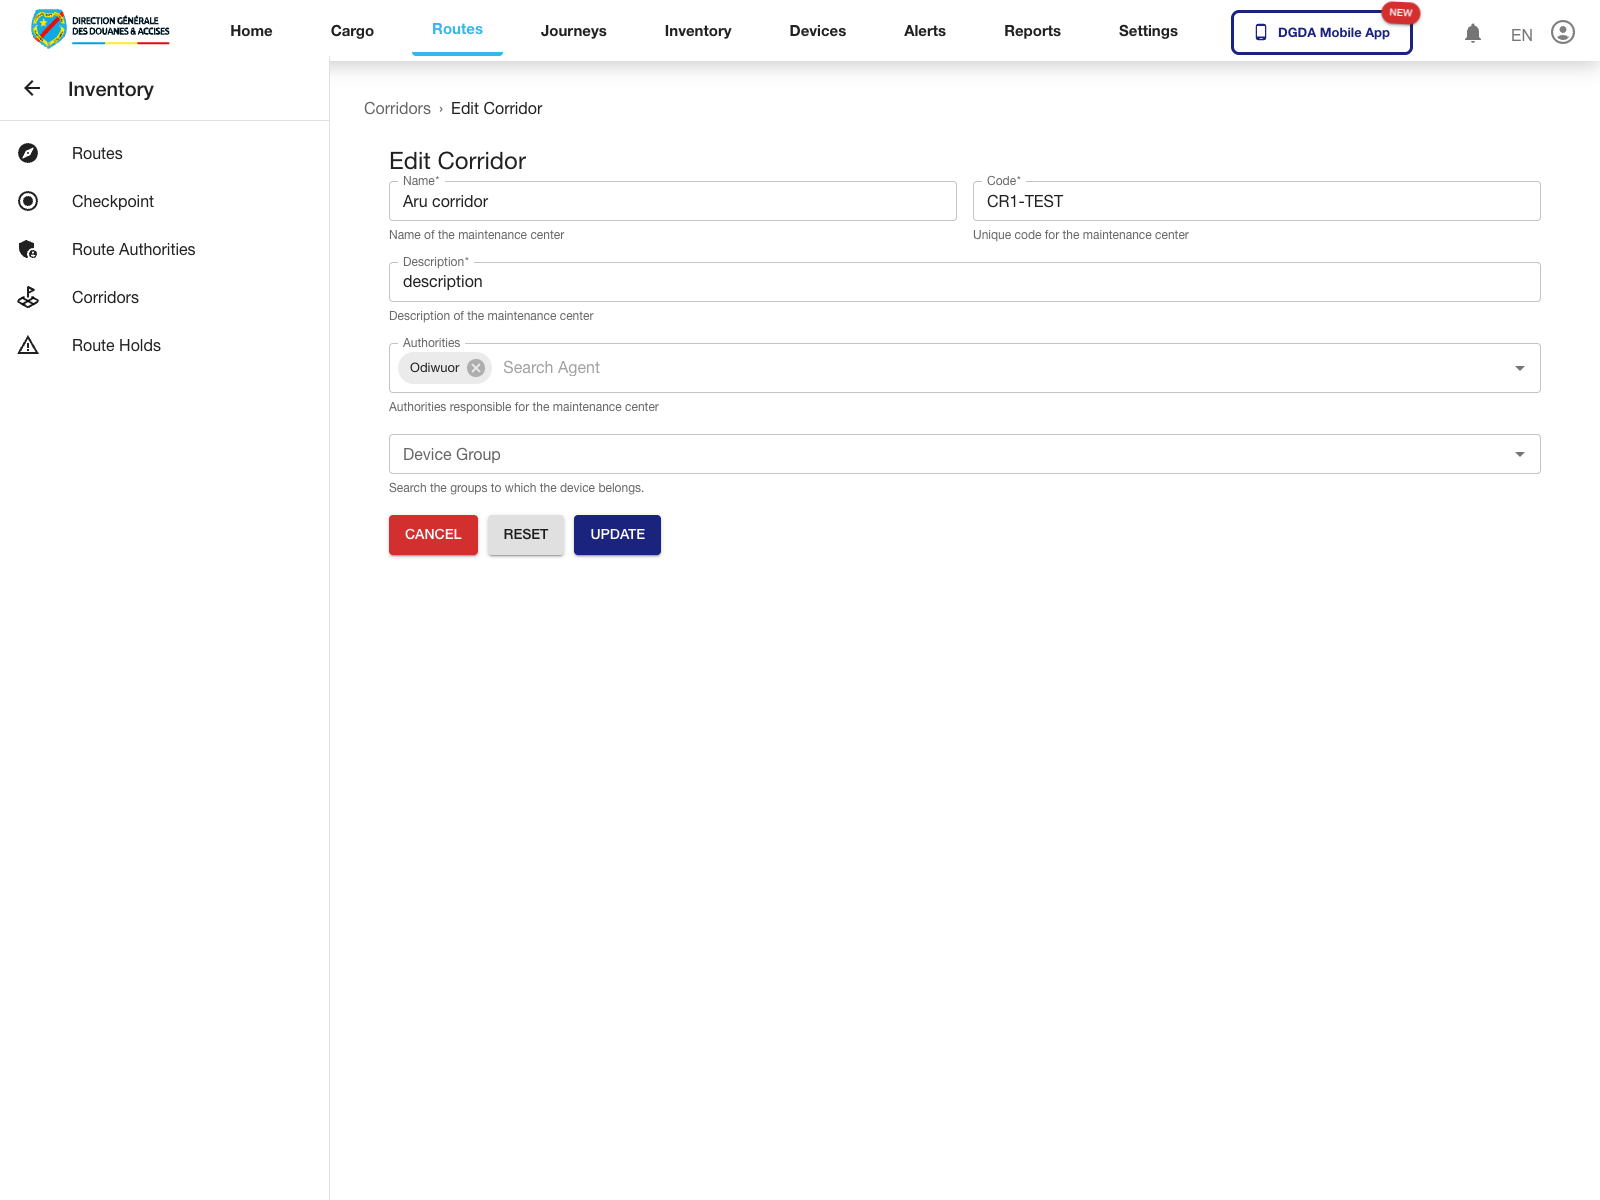Click the RESET button

525,534
